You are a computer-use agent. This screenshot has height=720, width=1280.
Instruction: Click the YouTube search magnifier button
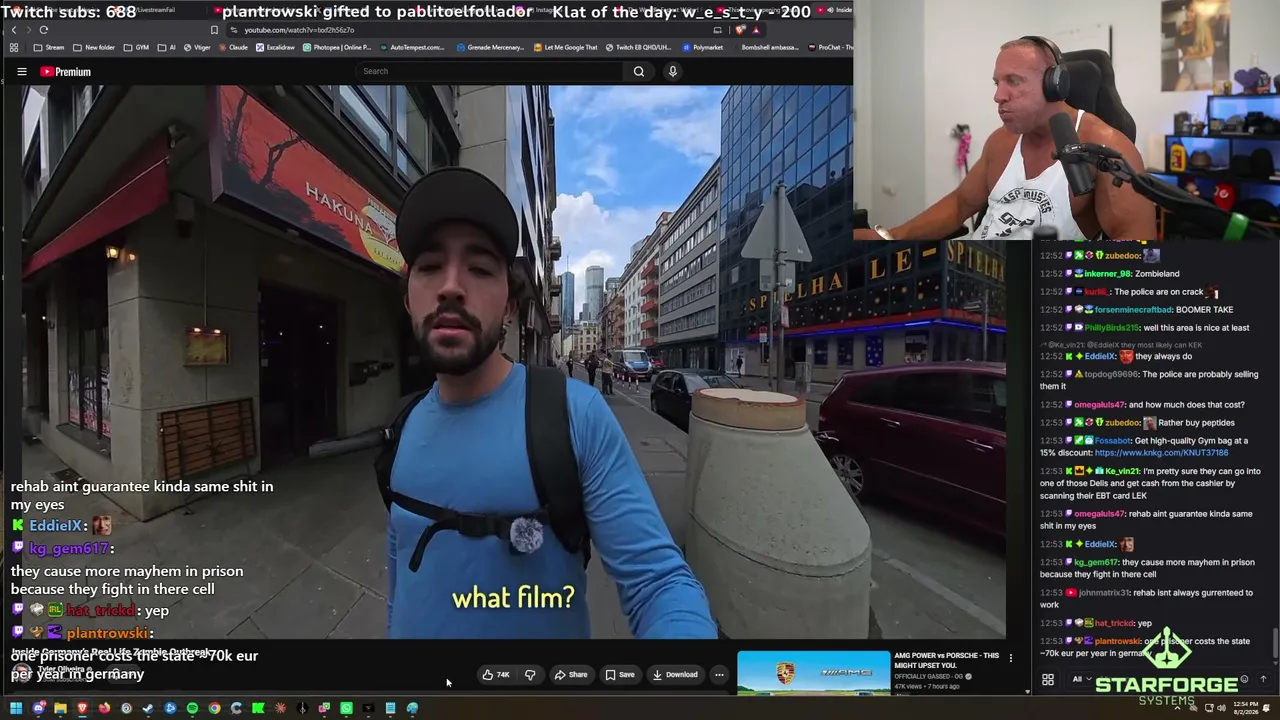tap(639, 71)
